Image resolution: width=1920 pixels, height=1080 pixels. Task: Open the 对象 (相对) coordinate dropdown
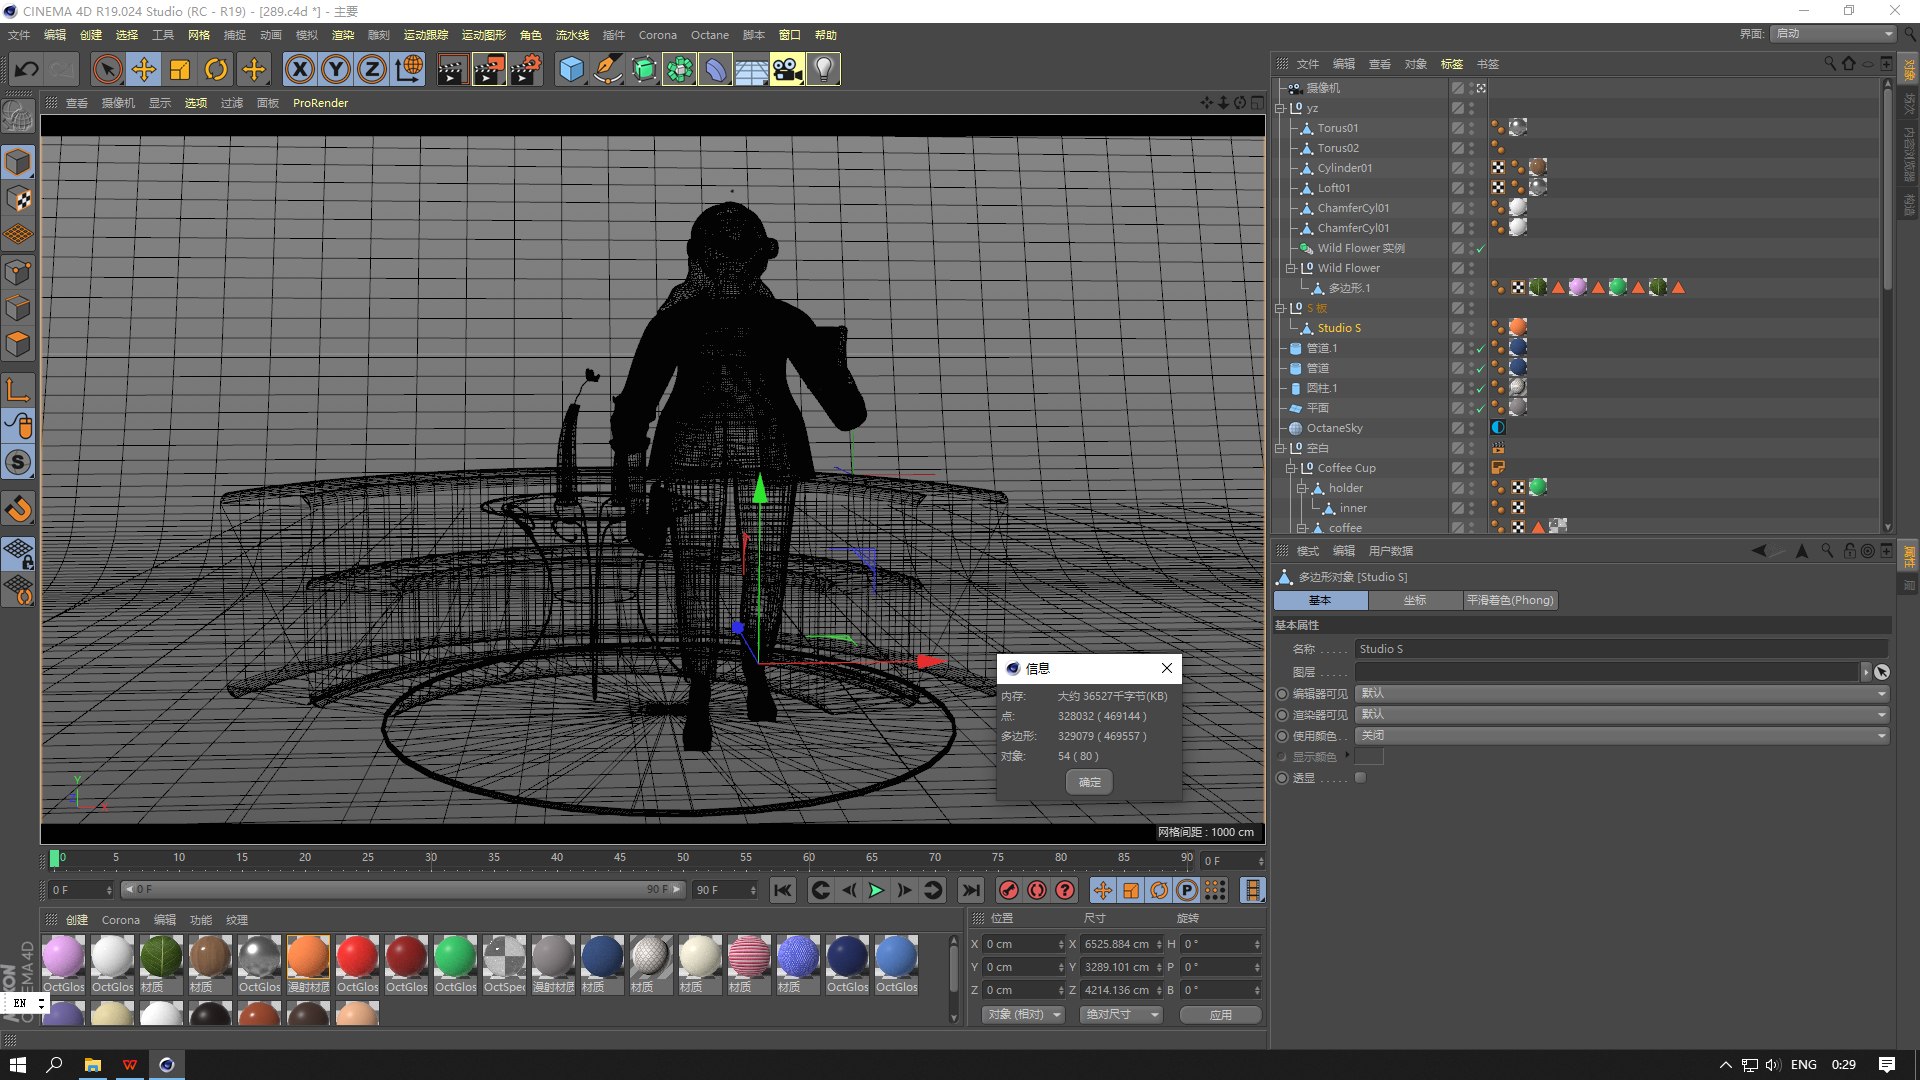point(1023,1014)
